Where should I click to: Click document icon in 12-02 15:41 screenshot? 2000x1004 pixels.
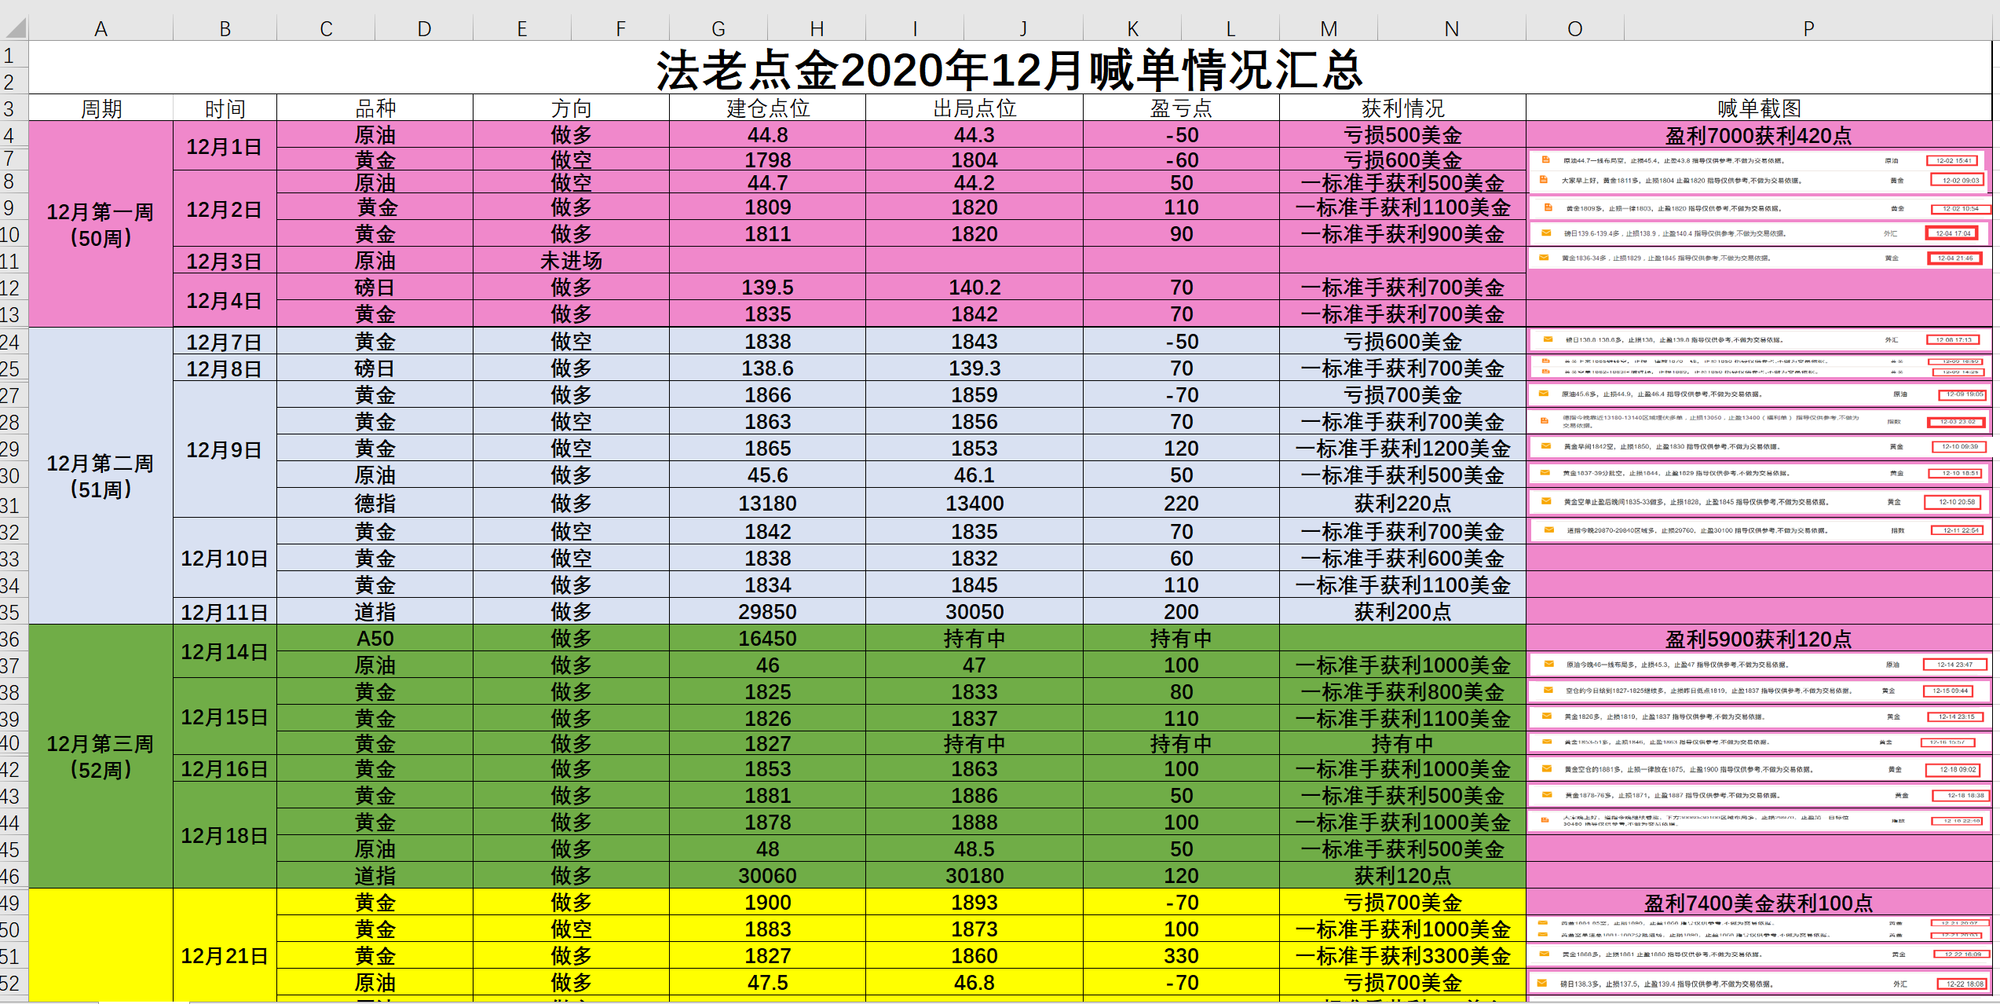1545,160
